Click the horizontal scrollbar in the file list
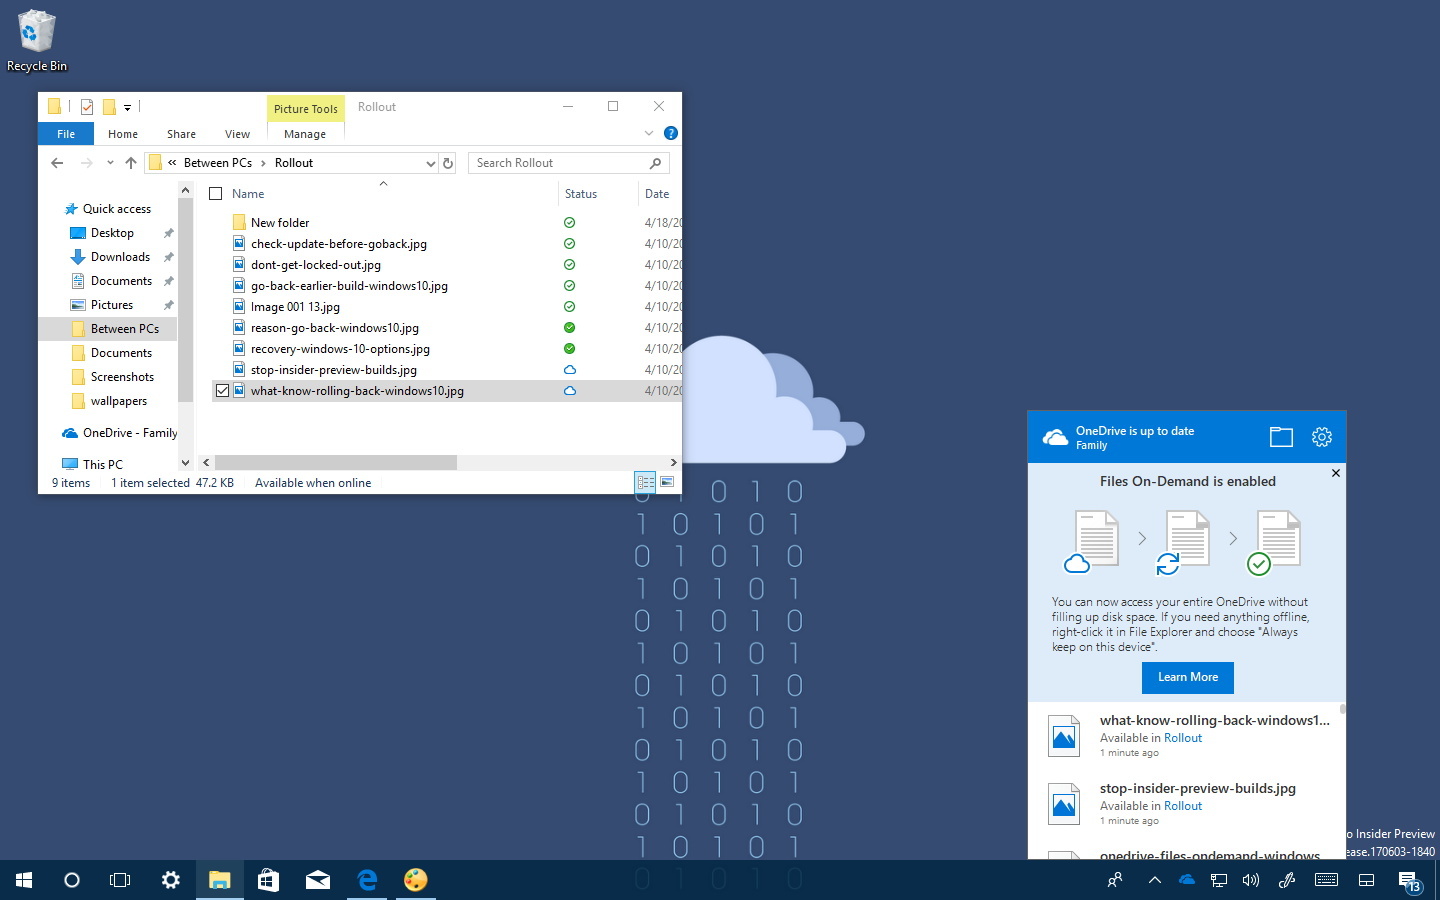Screen dimensions: 1440x900 pos(336,463)
